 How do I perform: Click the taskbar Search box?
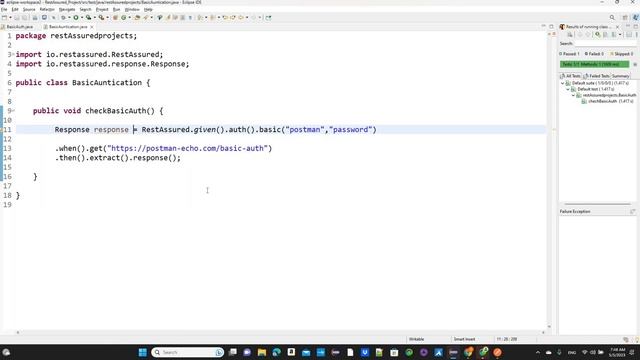point(187,352)
